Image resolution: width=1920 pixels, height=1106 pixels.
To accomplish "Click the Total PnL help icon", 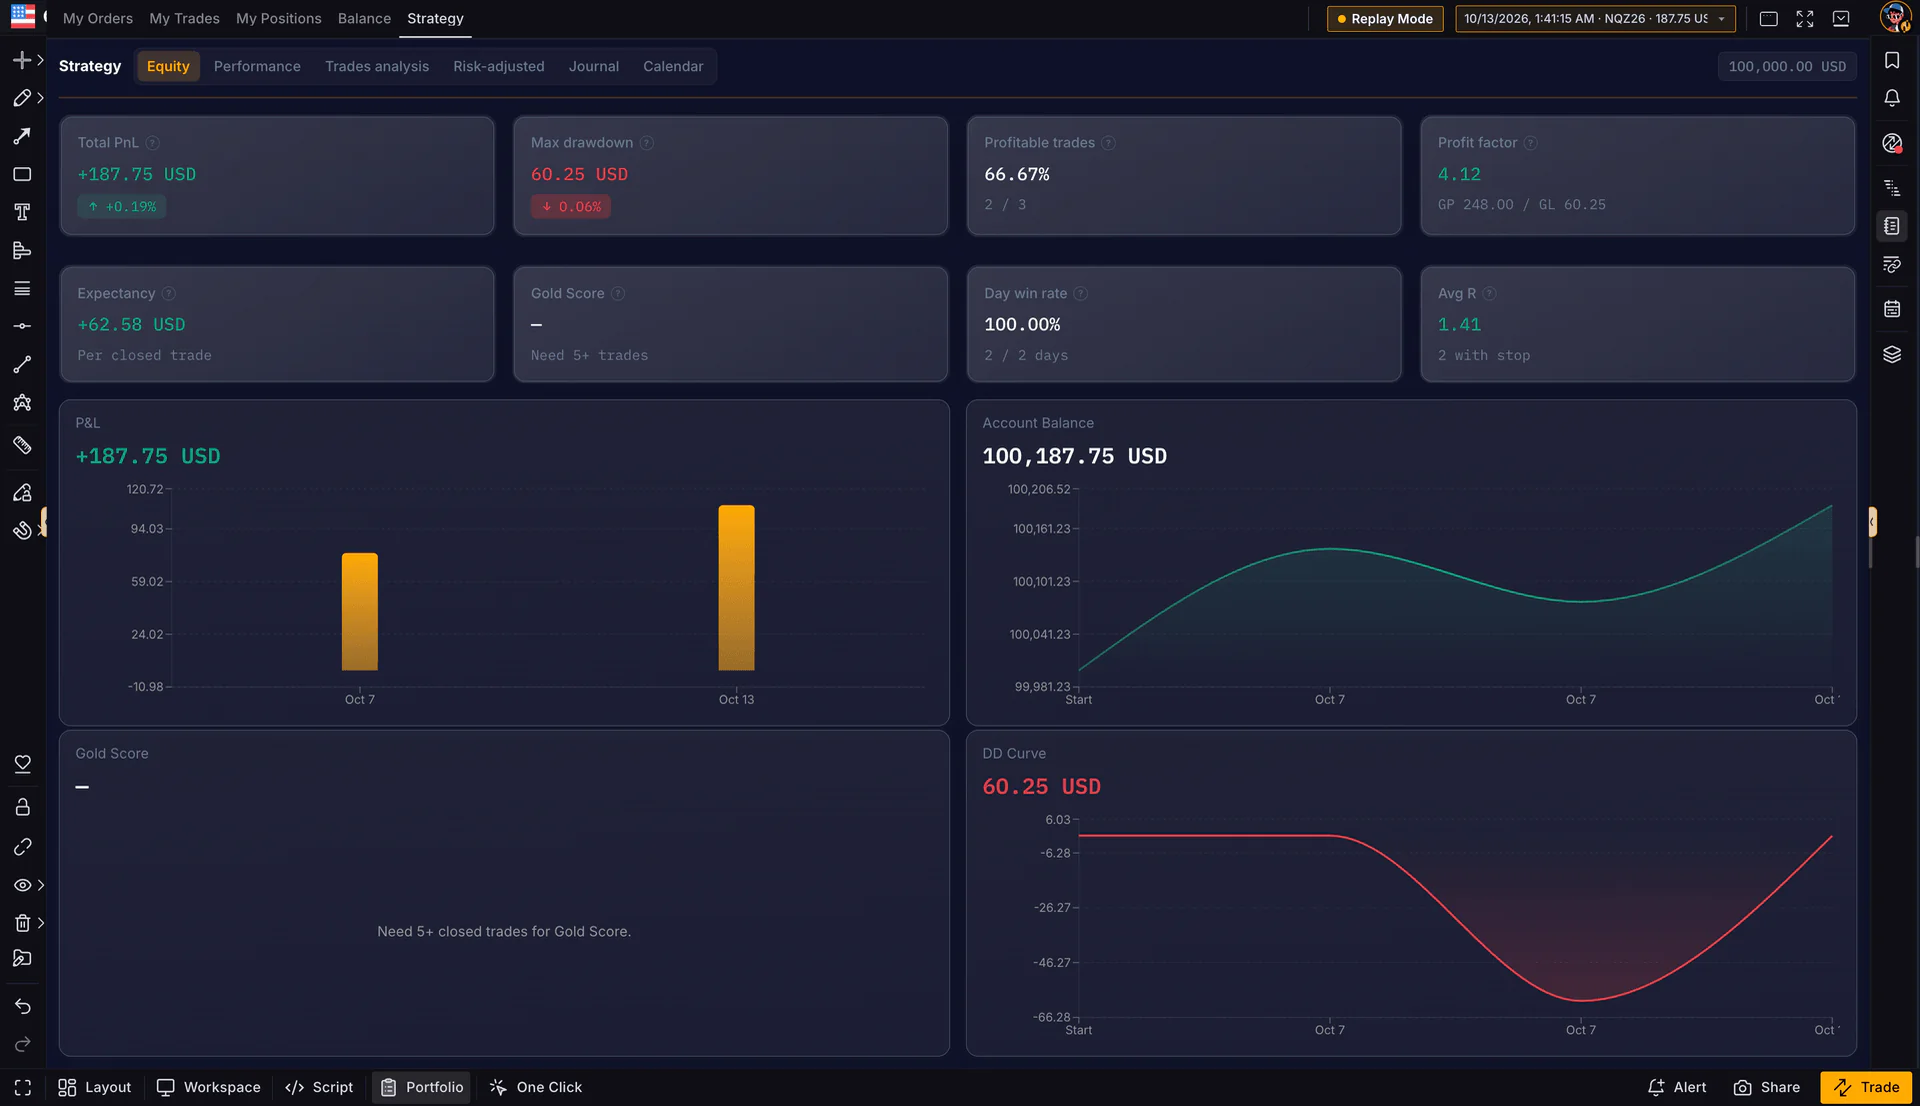I will (153, 143).
